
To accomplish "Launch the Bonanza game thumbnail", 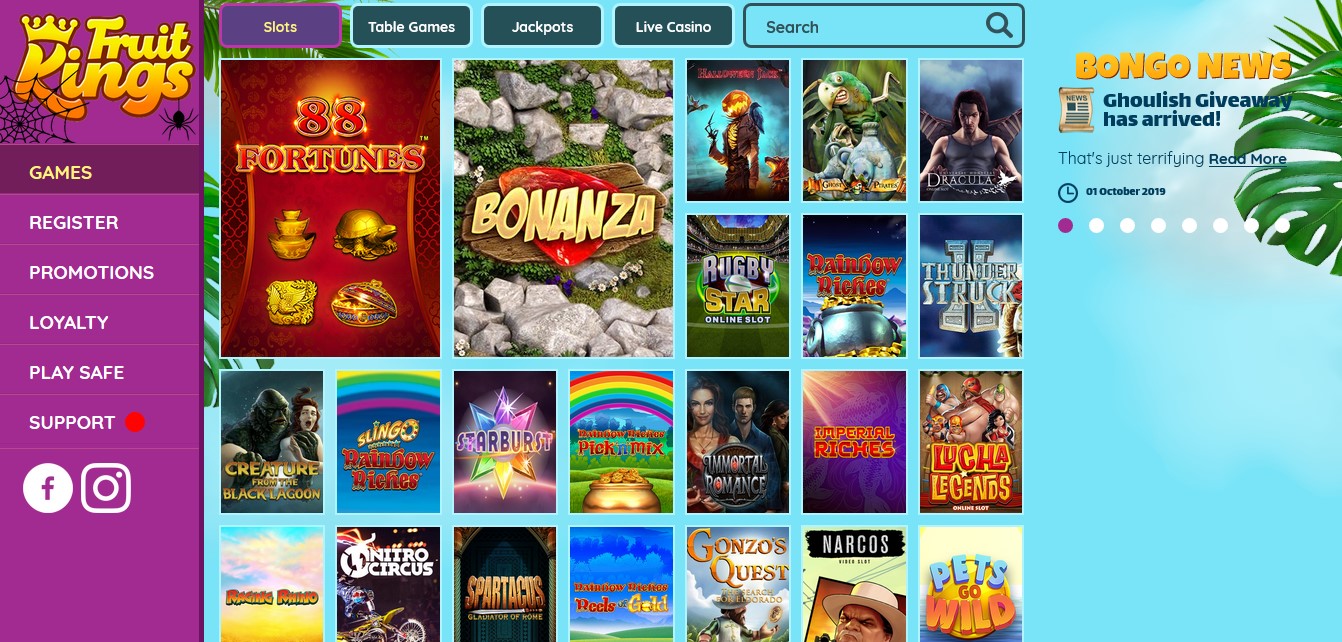I will 563,208.
